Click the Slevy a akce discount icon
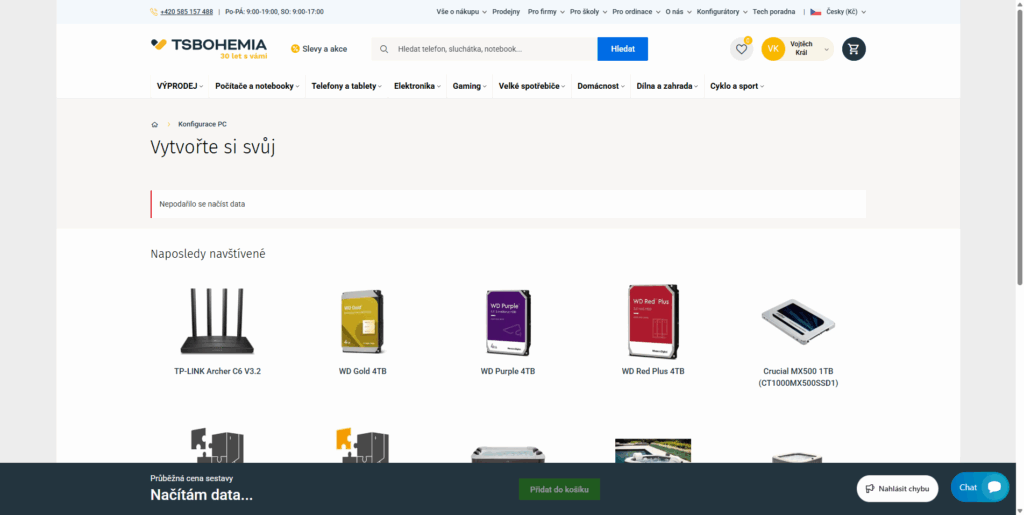Screen dimensions: 1024x515 point(295,49)
